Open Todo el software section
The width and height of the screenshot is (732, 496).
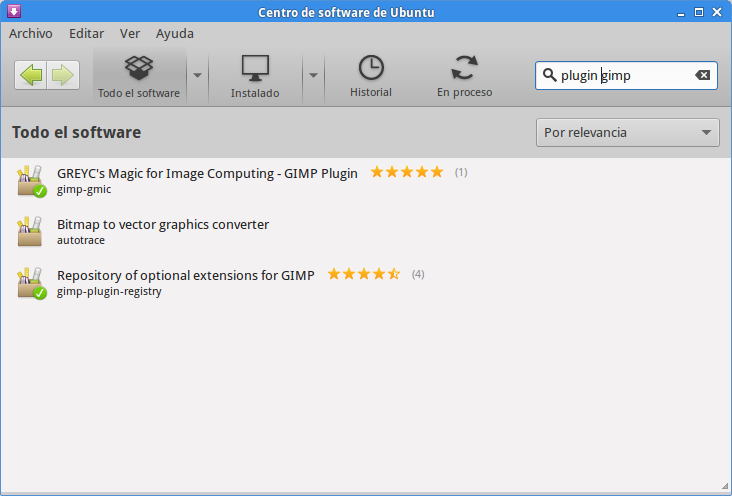click(139, 76)
